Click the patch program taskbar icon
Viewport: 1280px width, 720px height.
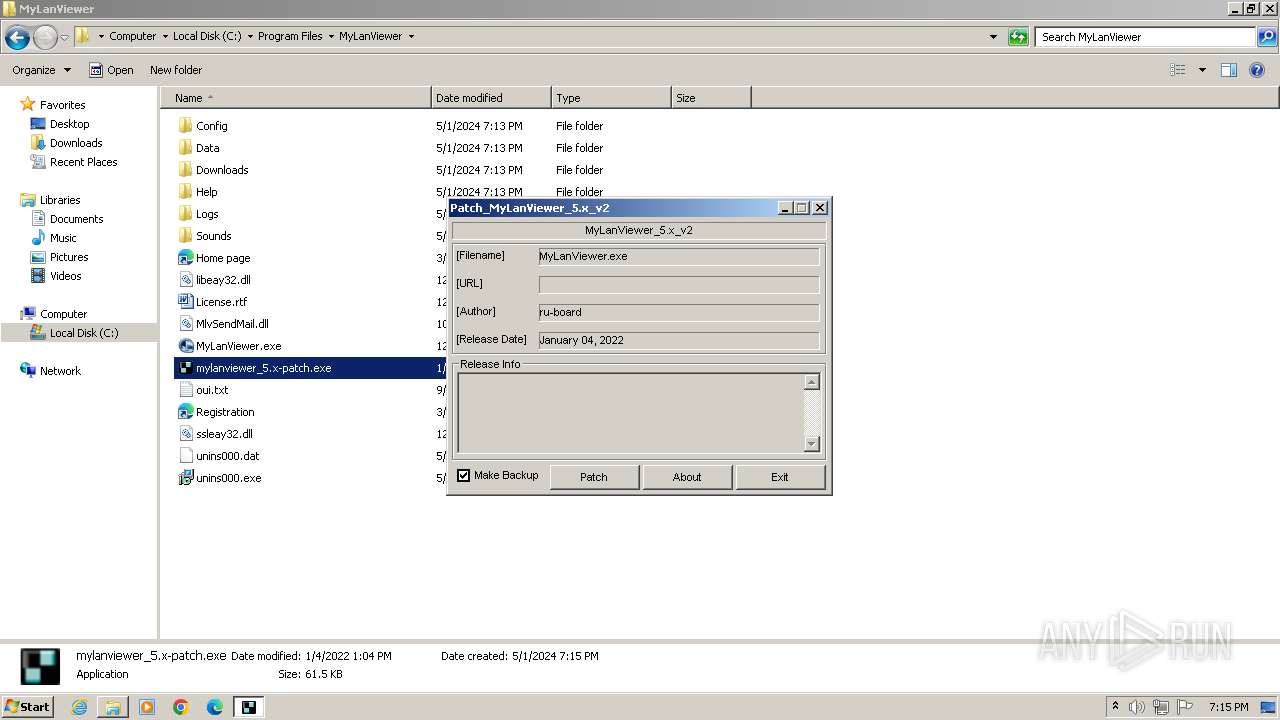248,707
